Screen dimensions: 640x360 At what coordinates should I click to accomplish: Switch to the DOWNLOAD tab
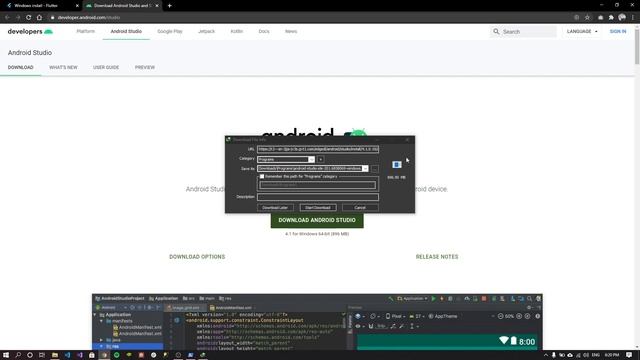pos(20,67)
